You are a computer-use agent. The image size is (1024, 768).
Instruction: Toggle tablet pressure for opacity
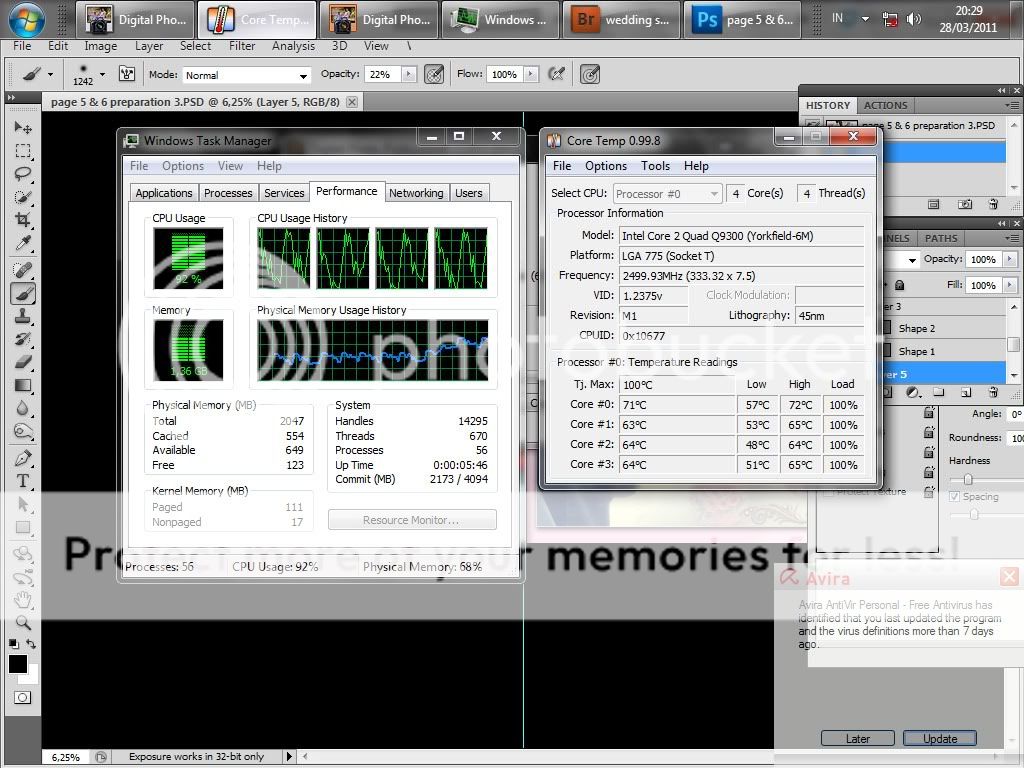[x=434, y=74]
